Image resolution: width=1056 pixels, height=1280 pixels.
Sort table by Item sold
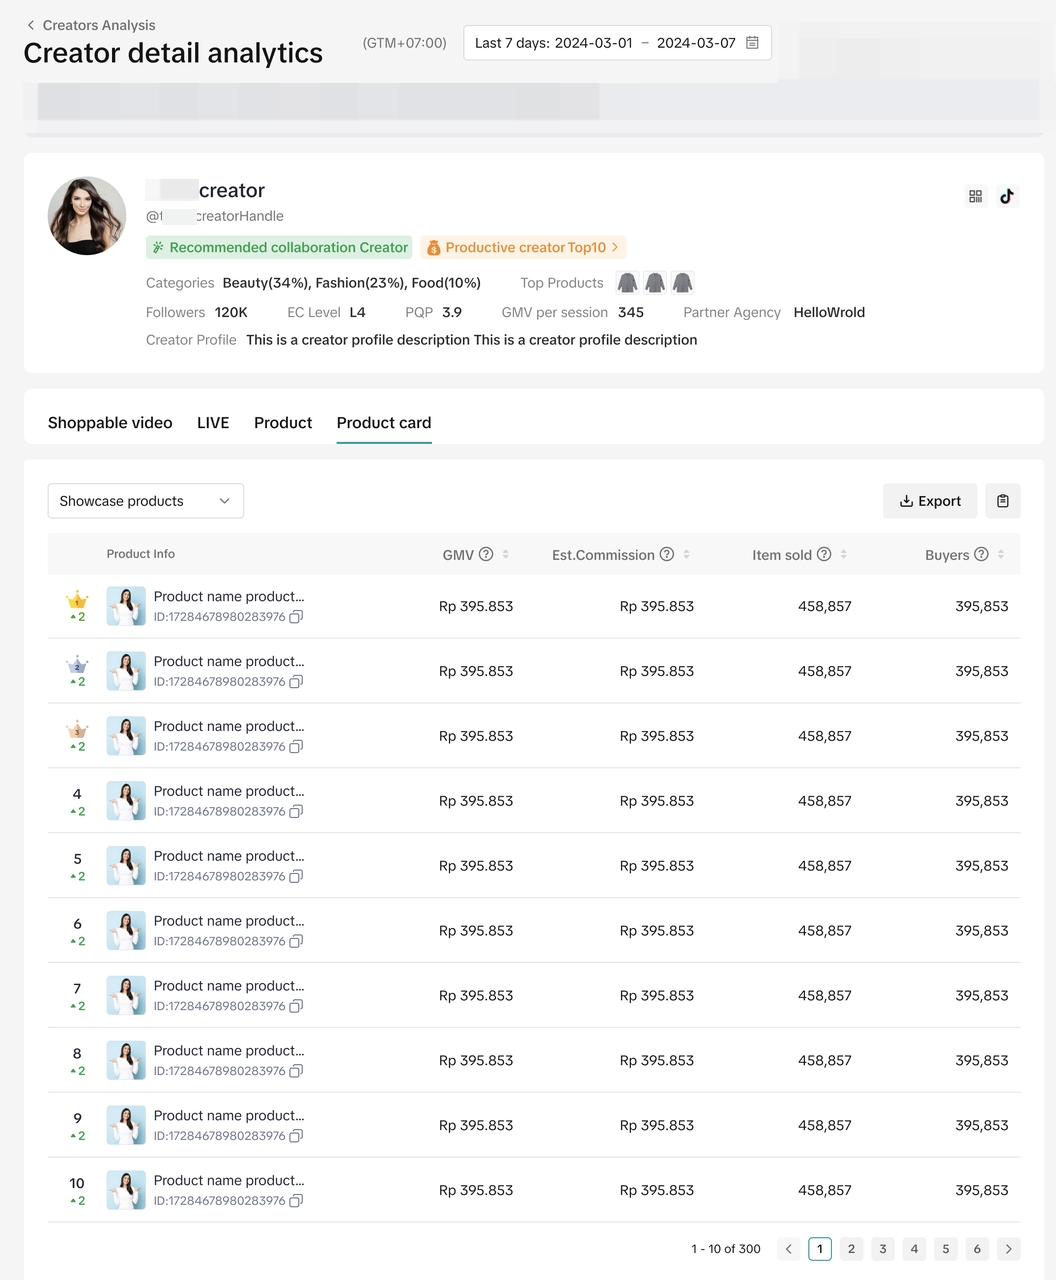(x=844, y=555)
